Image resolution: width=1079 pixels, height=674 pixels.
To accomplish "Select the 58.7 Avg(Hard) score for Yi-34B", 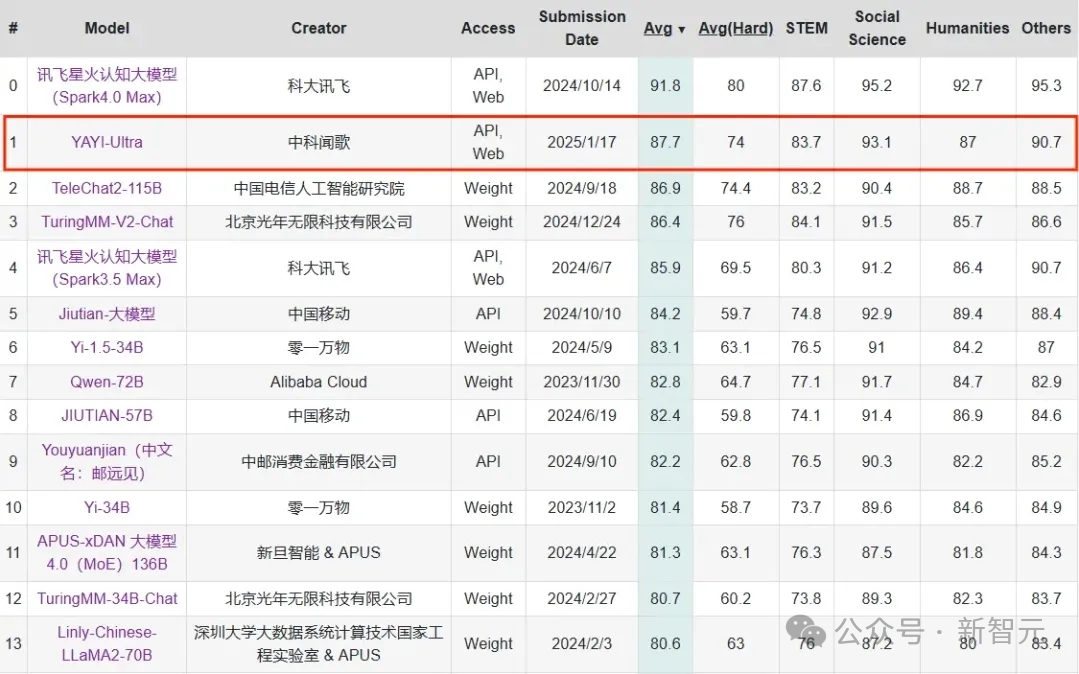I will click(x=736, y=507).
